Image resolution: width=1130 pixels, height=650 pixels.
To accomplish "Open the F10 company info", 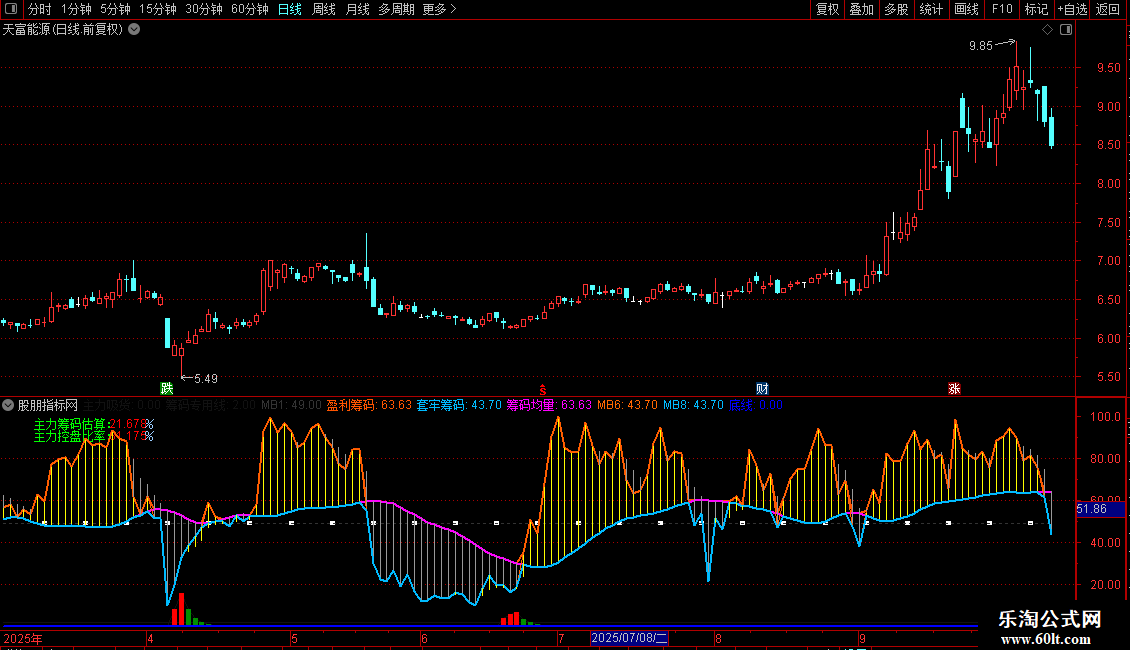I will click(1001, 9).
